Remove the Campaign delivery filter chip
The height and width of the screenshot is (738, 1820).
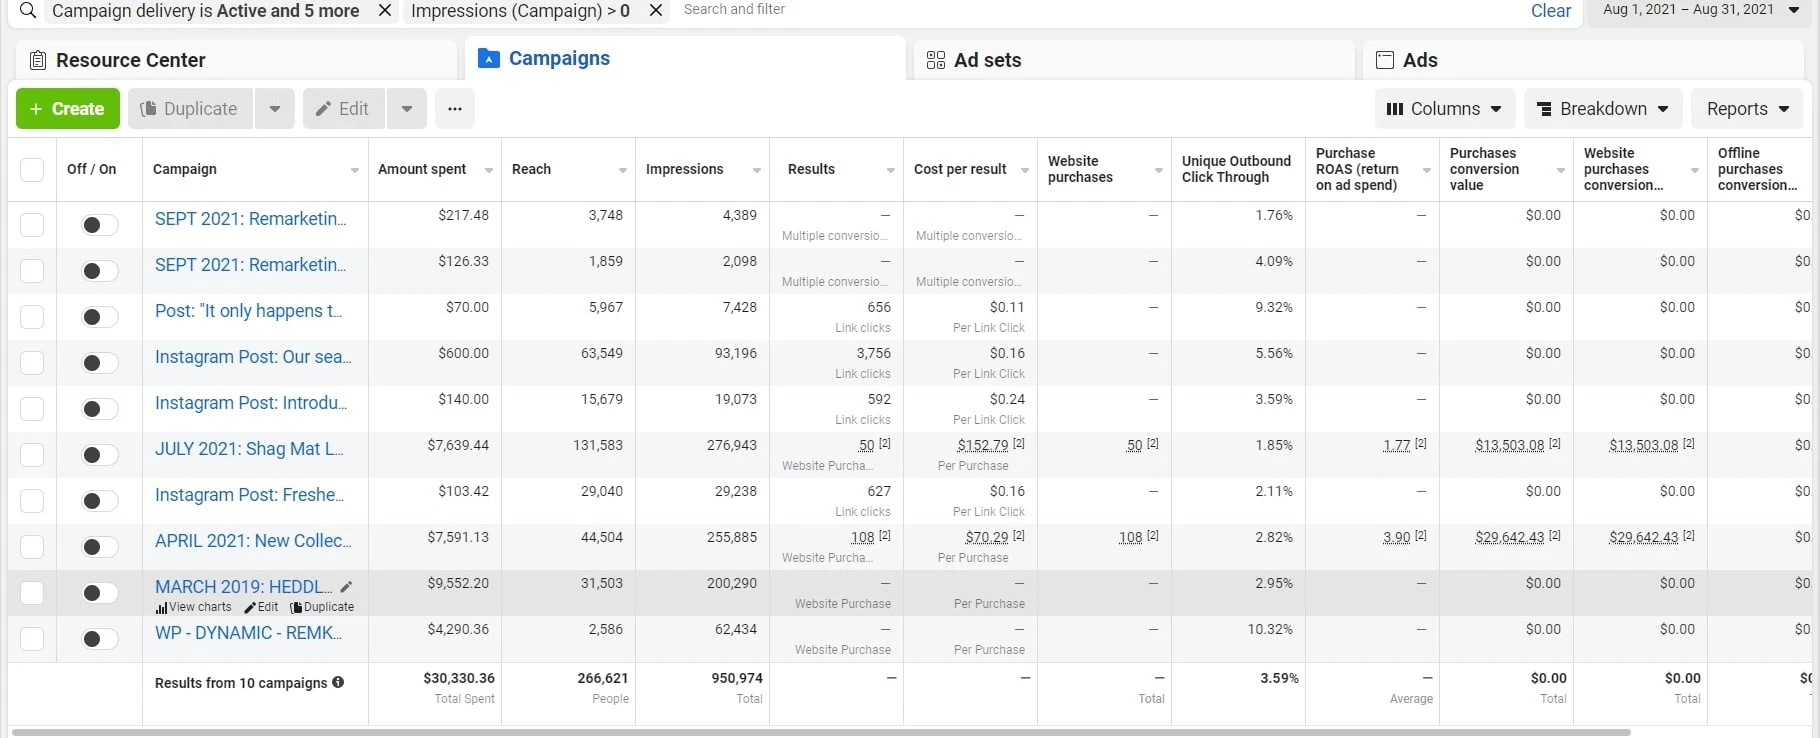385,11
